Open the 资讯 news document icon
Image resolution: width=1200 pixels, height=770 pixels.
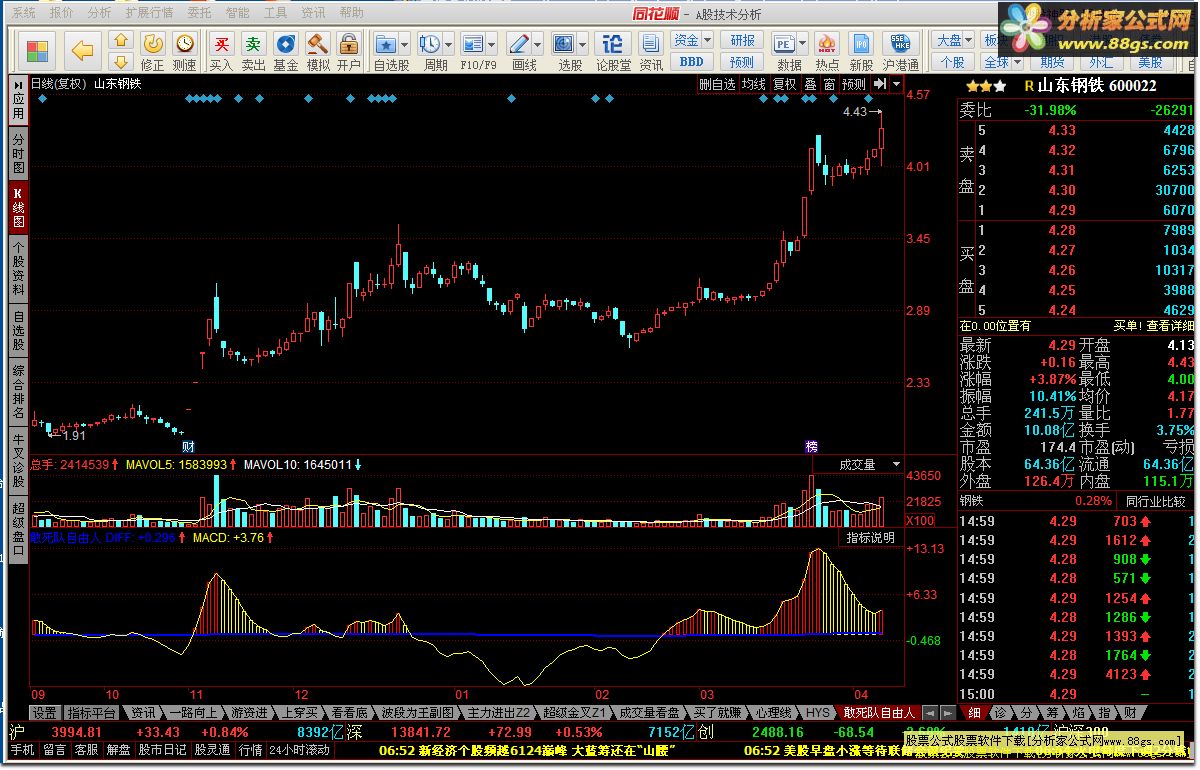(x=651, y=44)
